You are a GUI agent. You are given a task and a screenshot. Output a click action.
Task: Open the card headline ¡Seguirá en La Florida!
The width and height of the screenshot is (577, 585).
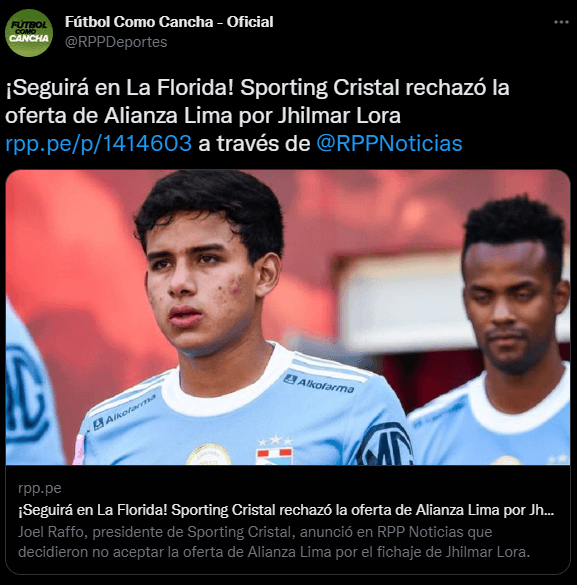pos(286,510)
